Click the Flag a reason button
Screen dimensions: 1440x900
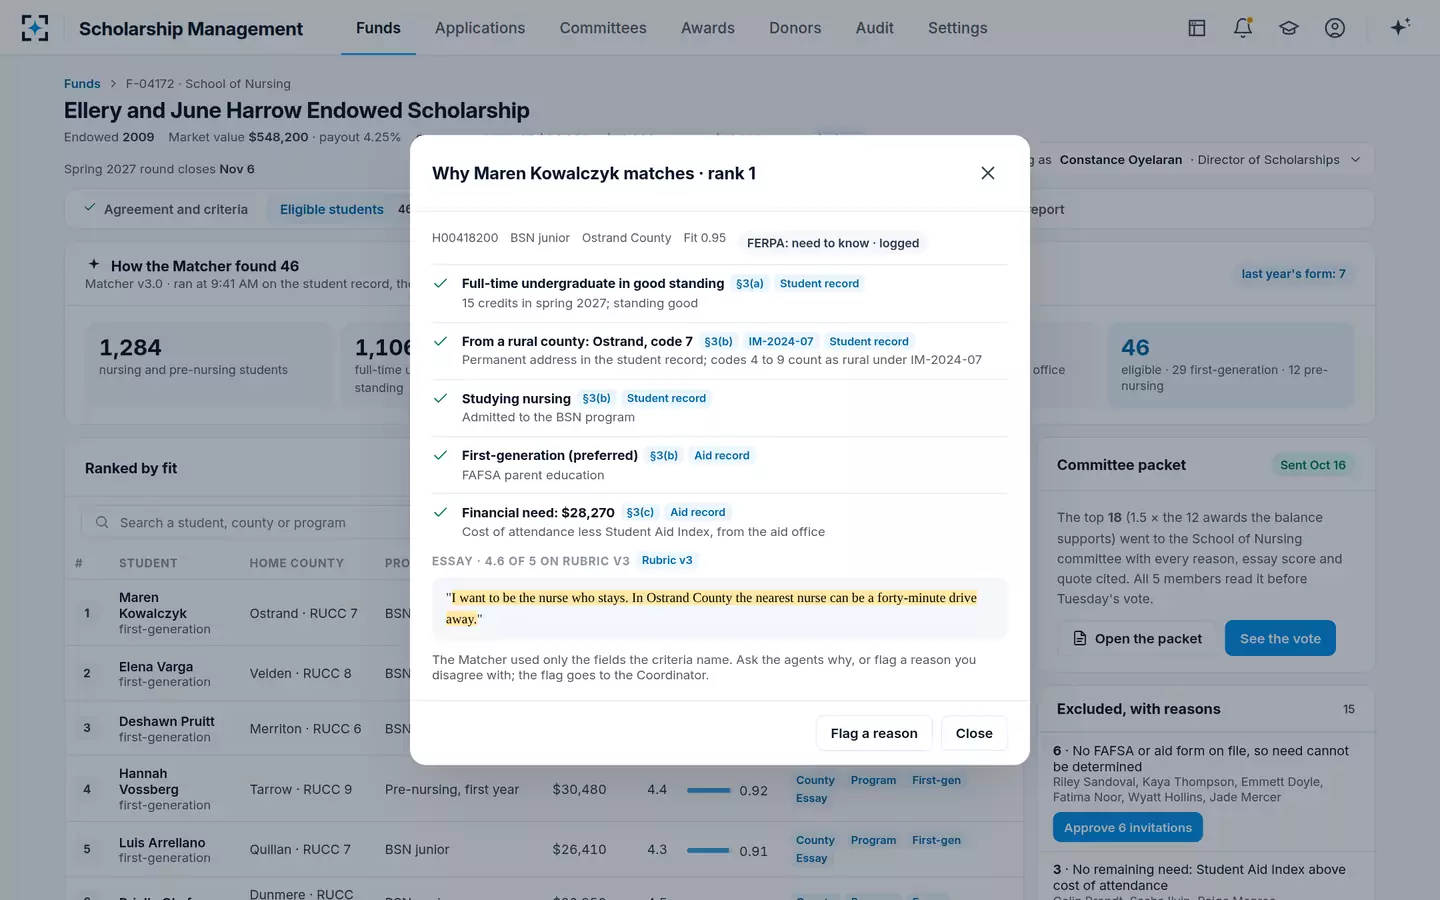click(x=874, y=733)
